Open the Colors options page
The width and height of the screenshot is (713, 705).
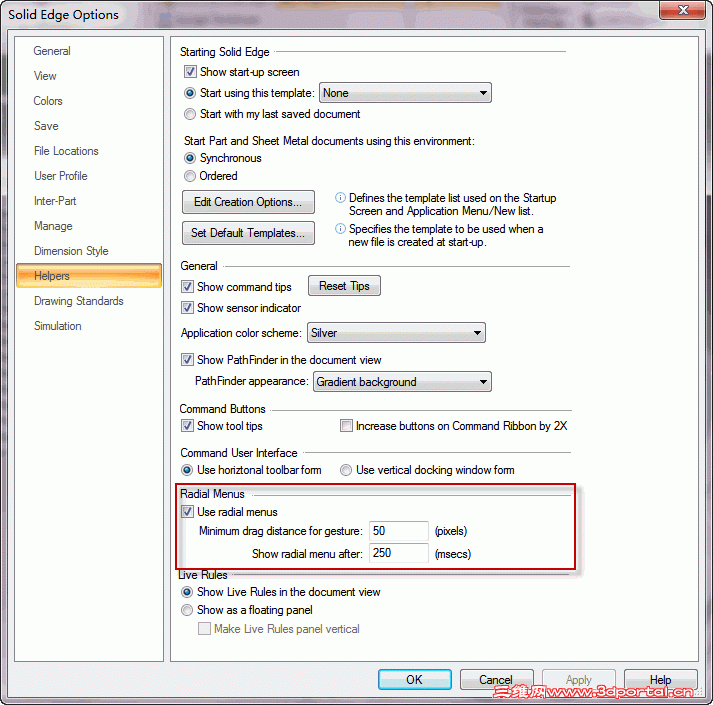(48, 101)
